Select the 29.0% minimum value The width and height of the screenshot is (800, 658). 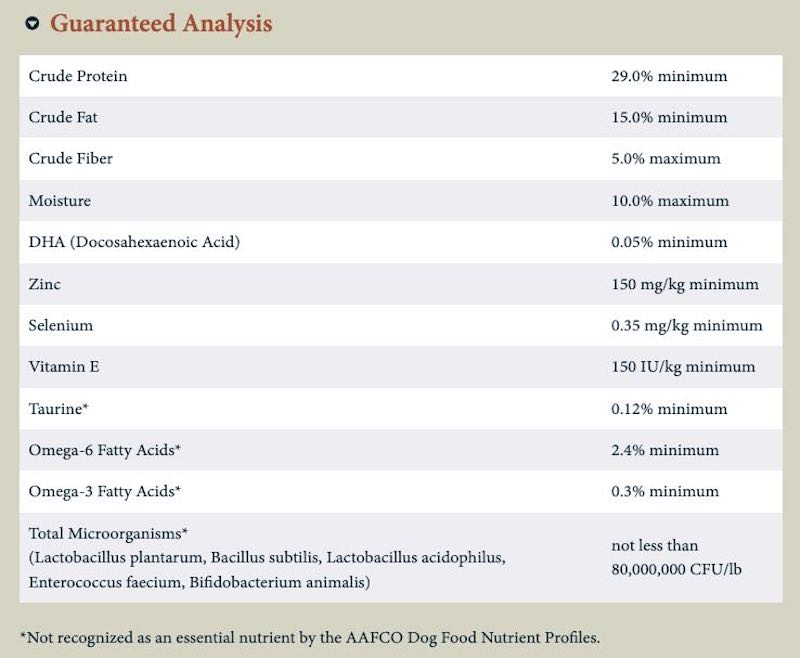(x=669, y=76)
